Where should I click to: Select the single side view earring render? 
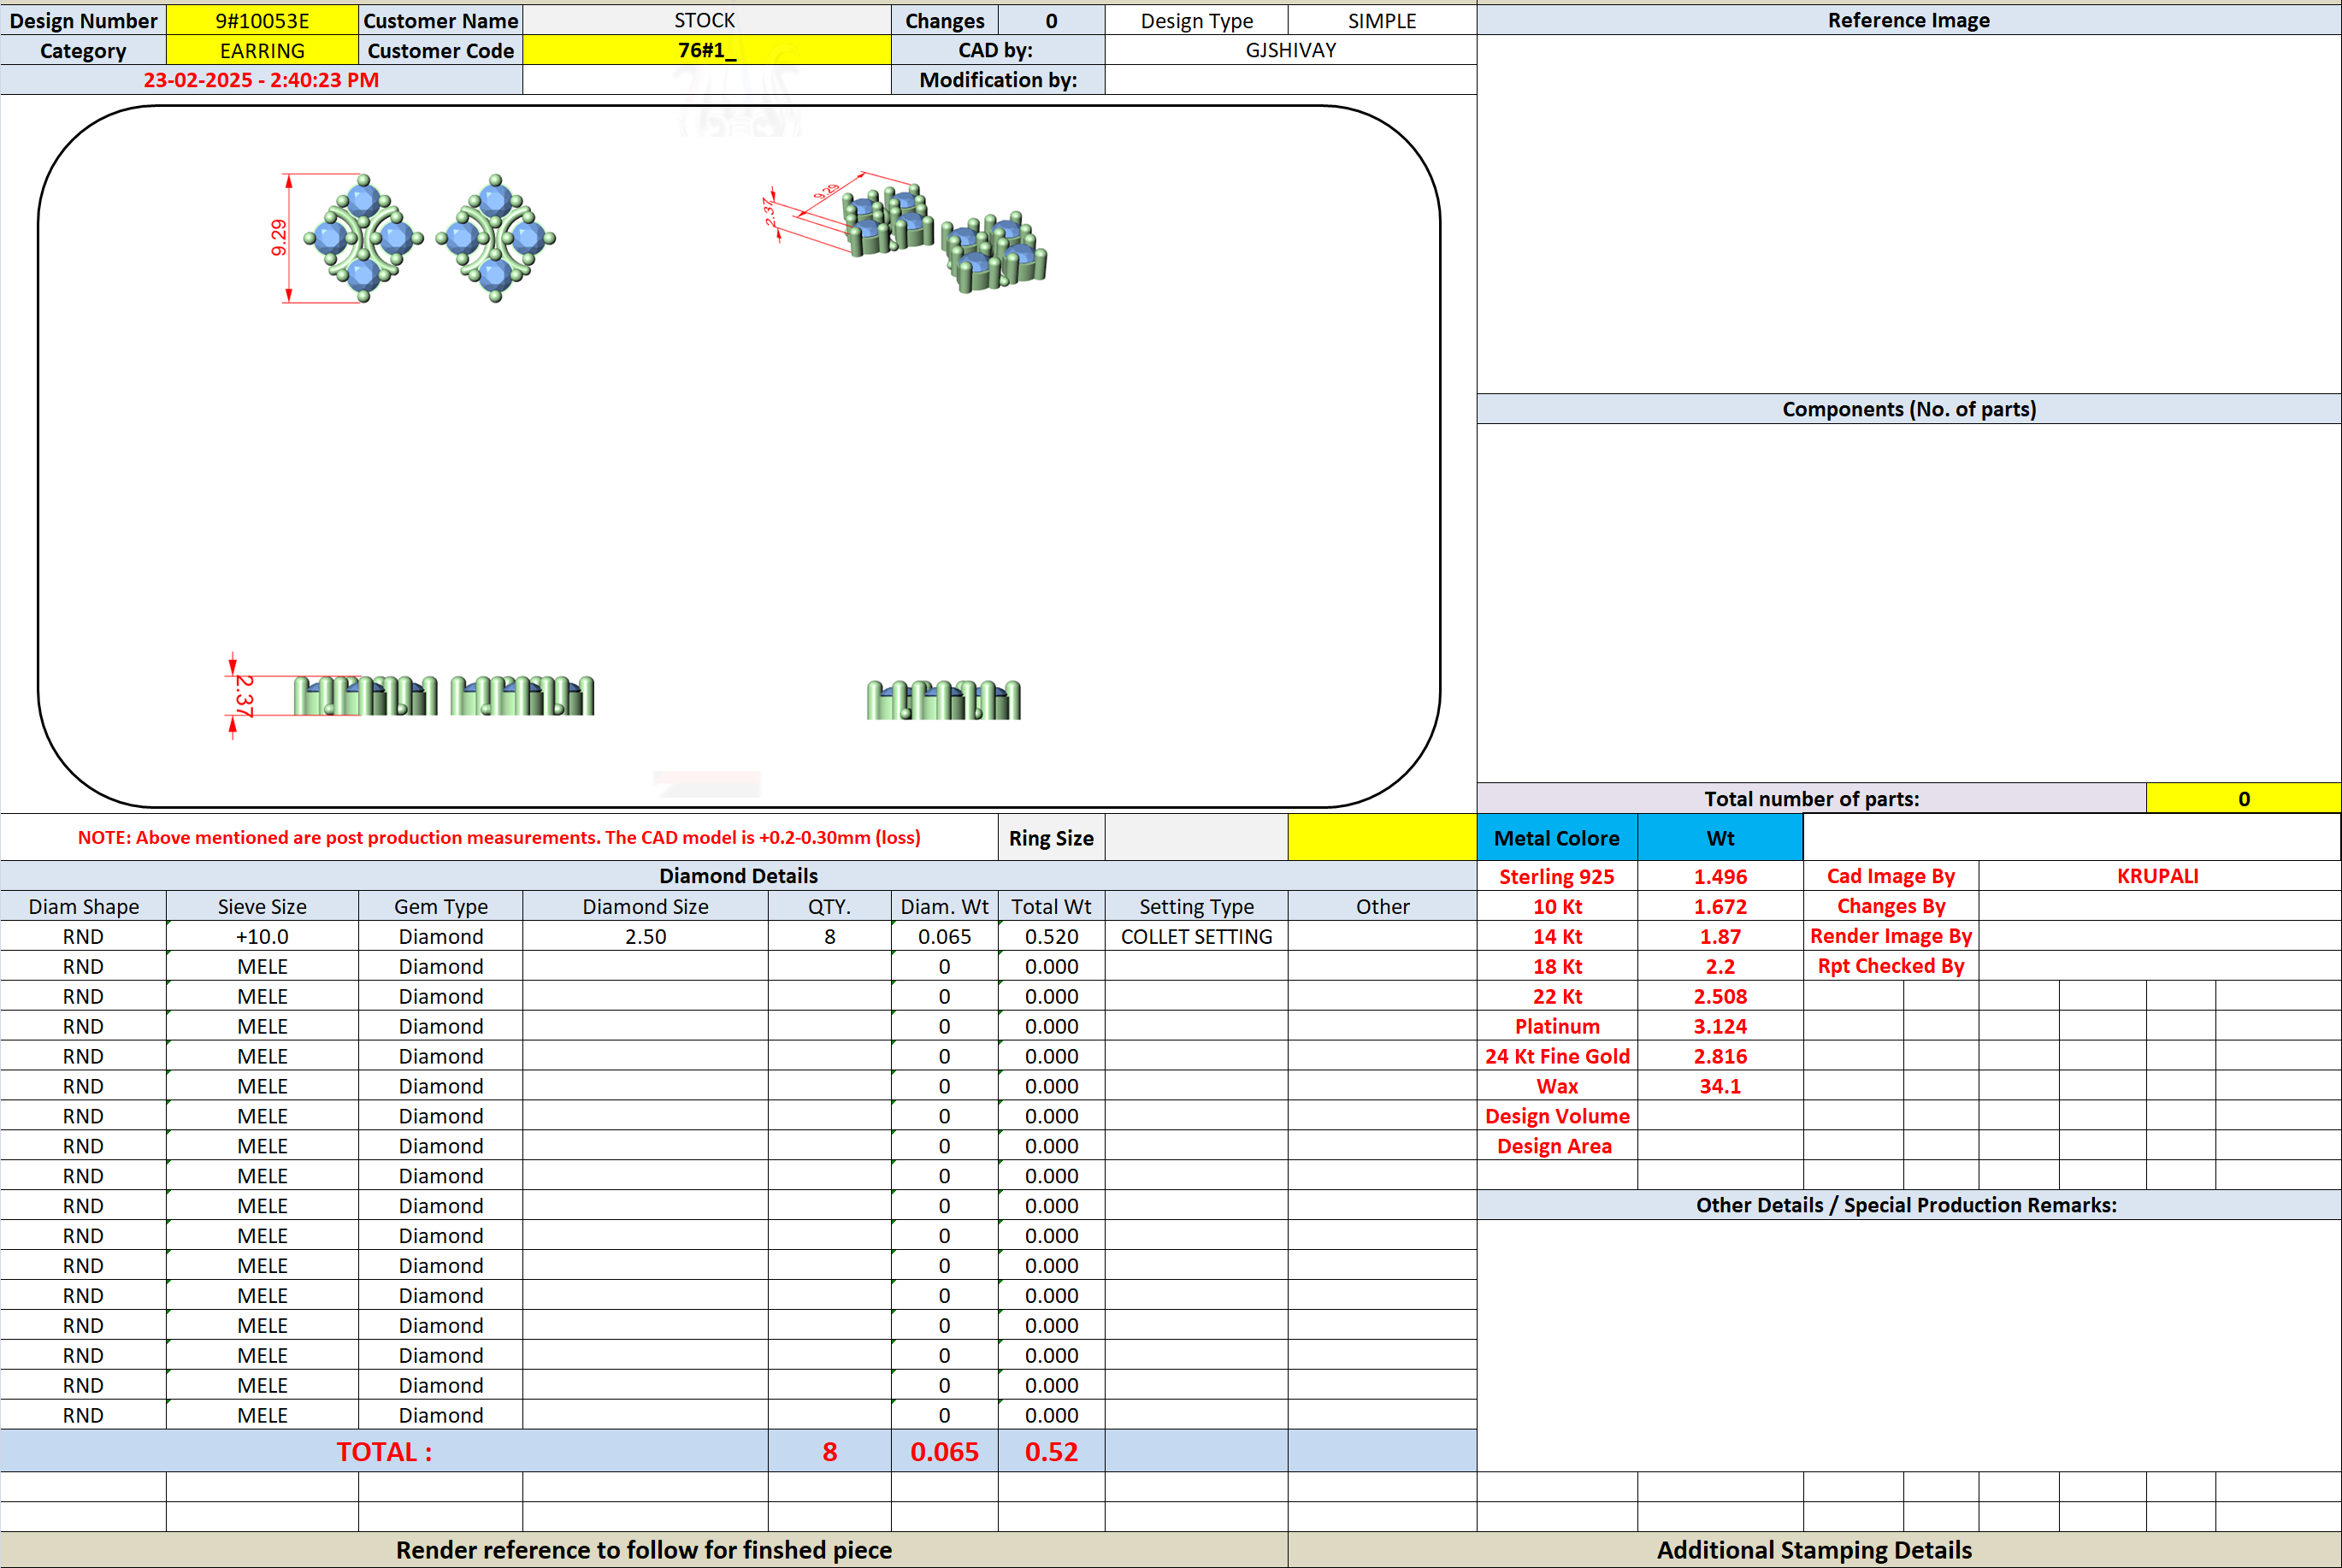[944, 700]
